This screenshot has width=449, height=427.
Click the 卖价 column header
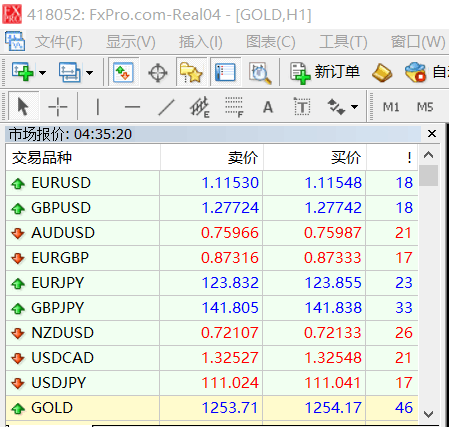pyautogui.click(x=212, y=157)
